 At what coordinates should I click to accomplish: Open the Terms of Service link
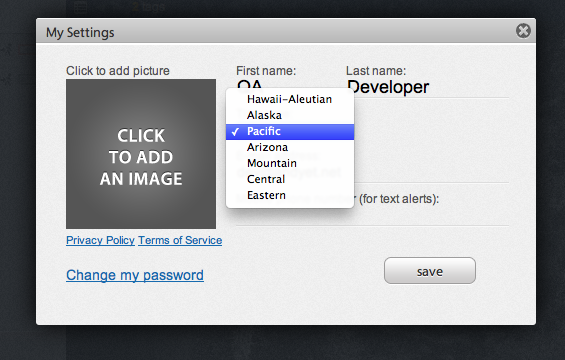[180, 240]
